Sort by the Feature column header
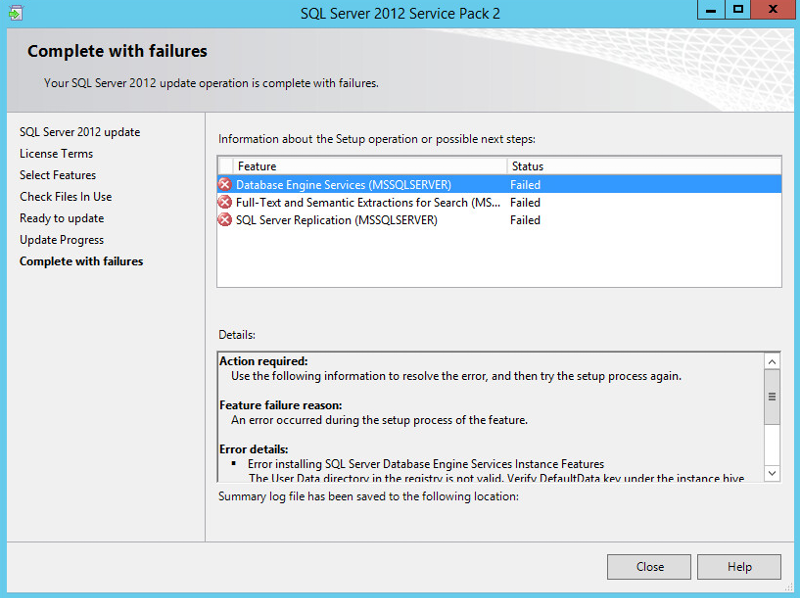This screenshot has width=800, height=598. (x=370, y=166)
